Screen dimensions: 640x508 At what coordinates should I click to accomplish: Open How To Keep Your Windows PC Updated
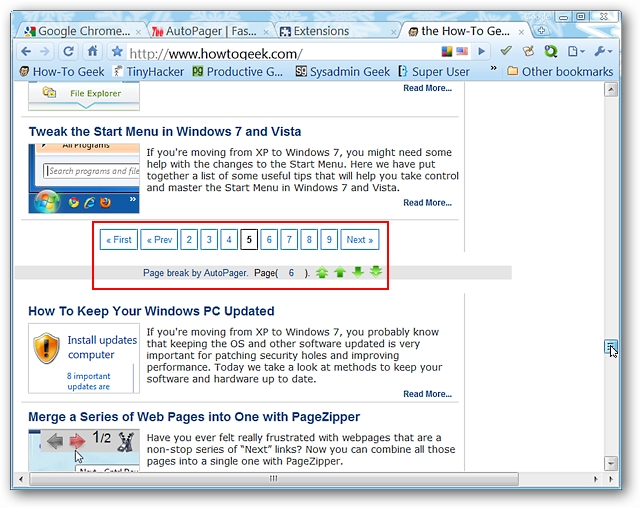[151, 311]
